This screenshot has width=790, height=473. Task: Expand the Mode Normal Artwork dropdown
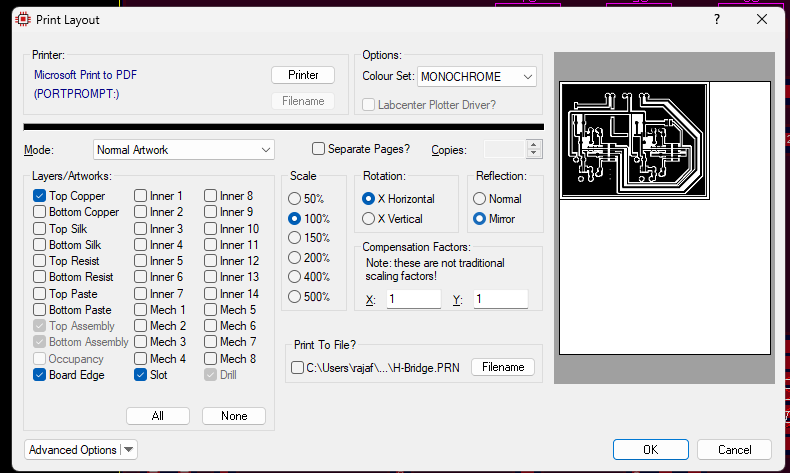[x=183, y=150]
